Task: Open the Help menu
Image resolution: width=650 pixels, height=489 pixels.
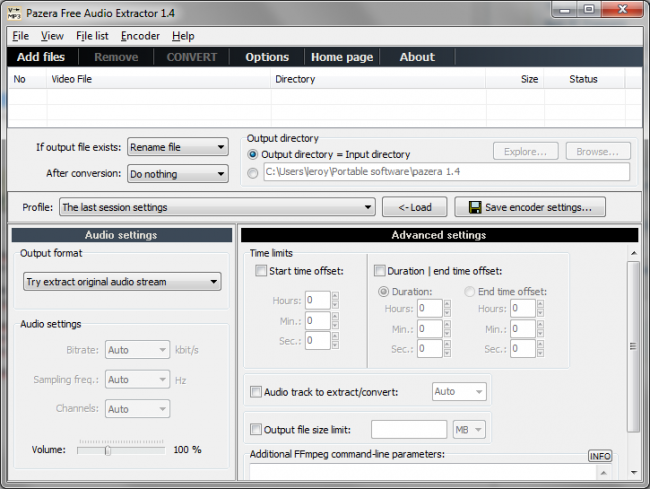Action: pos(183,36)
